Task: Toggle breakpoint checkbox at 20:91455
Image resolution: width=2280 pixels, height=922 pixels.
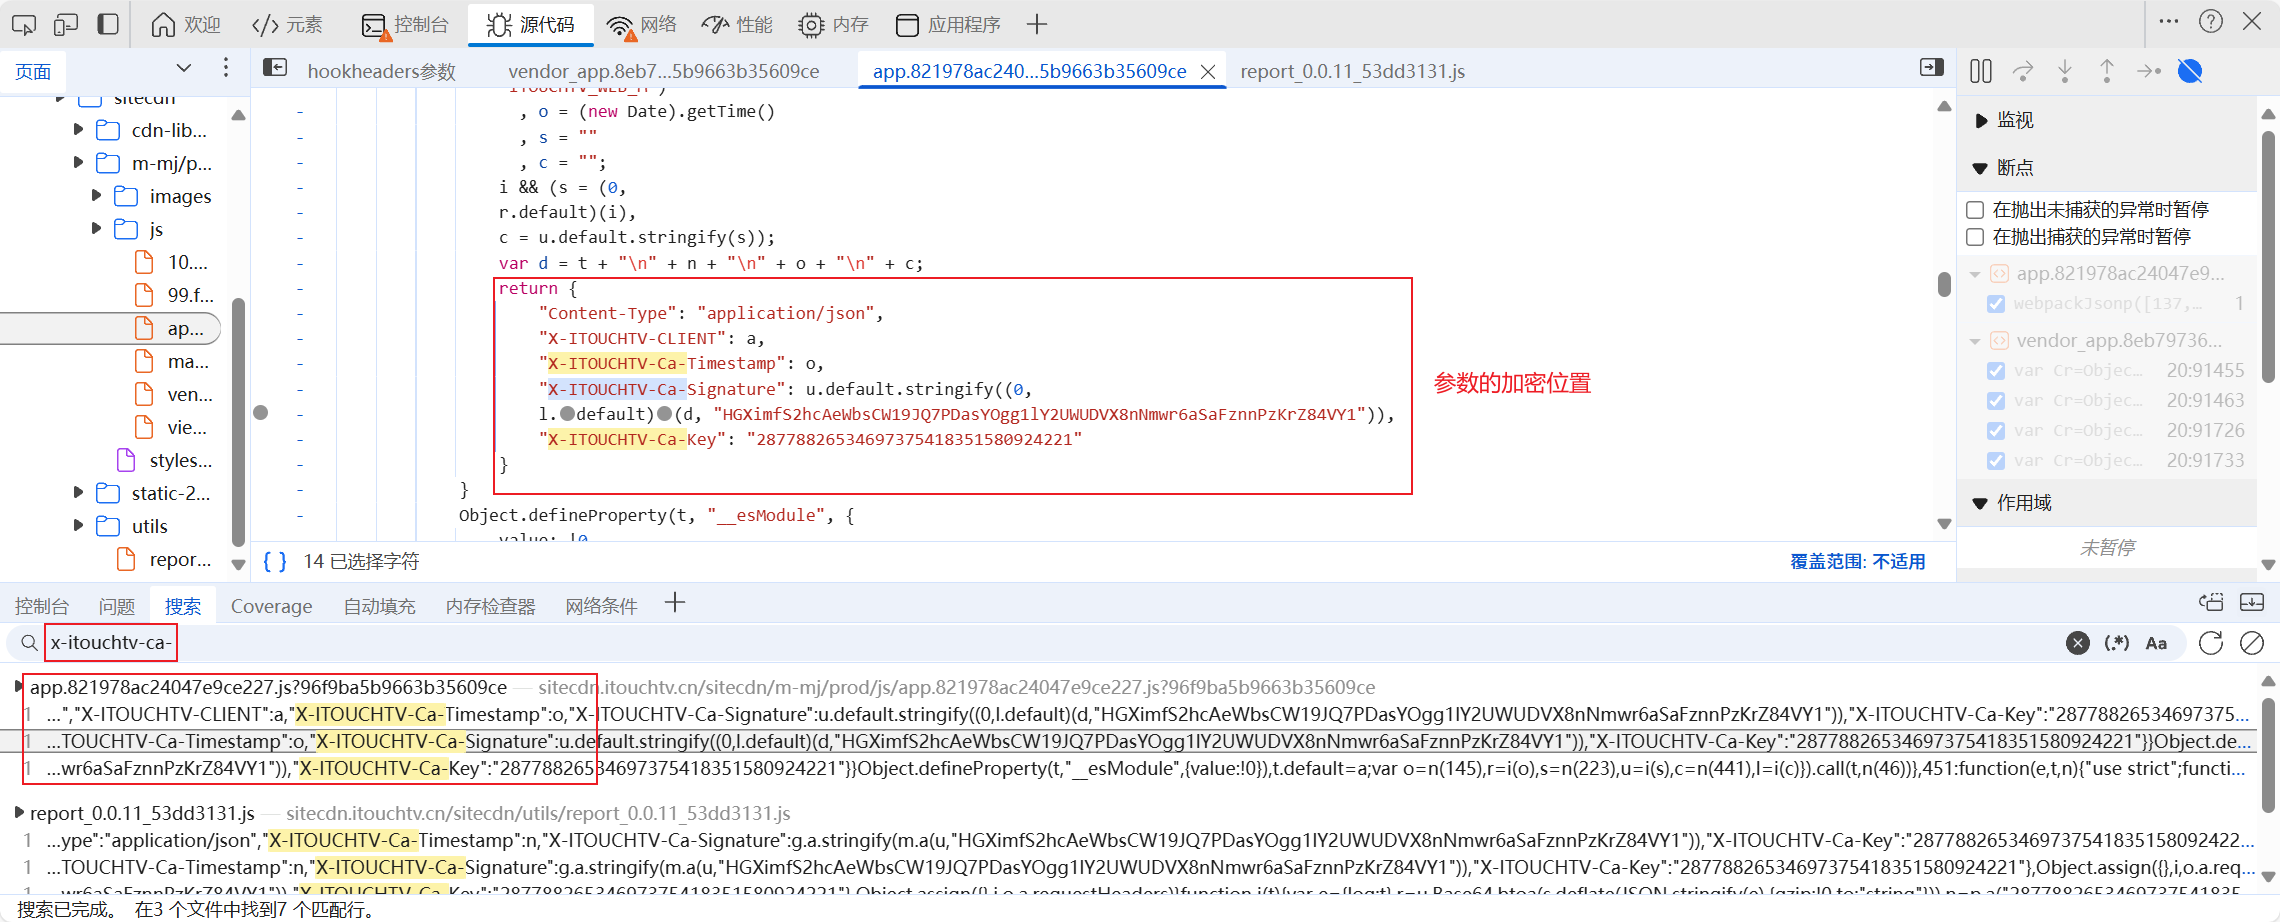Action: point(1996,371)
